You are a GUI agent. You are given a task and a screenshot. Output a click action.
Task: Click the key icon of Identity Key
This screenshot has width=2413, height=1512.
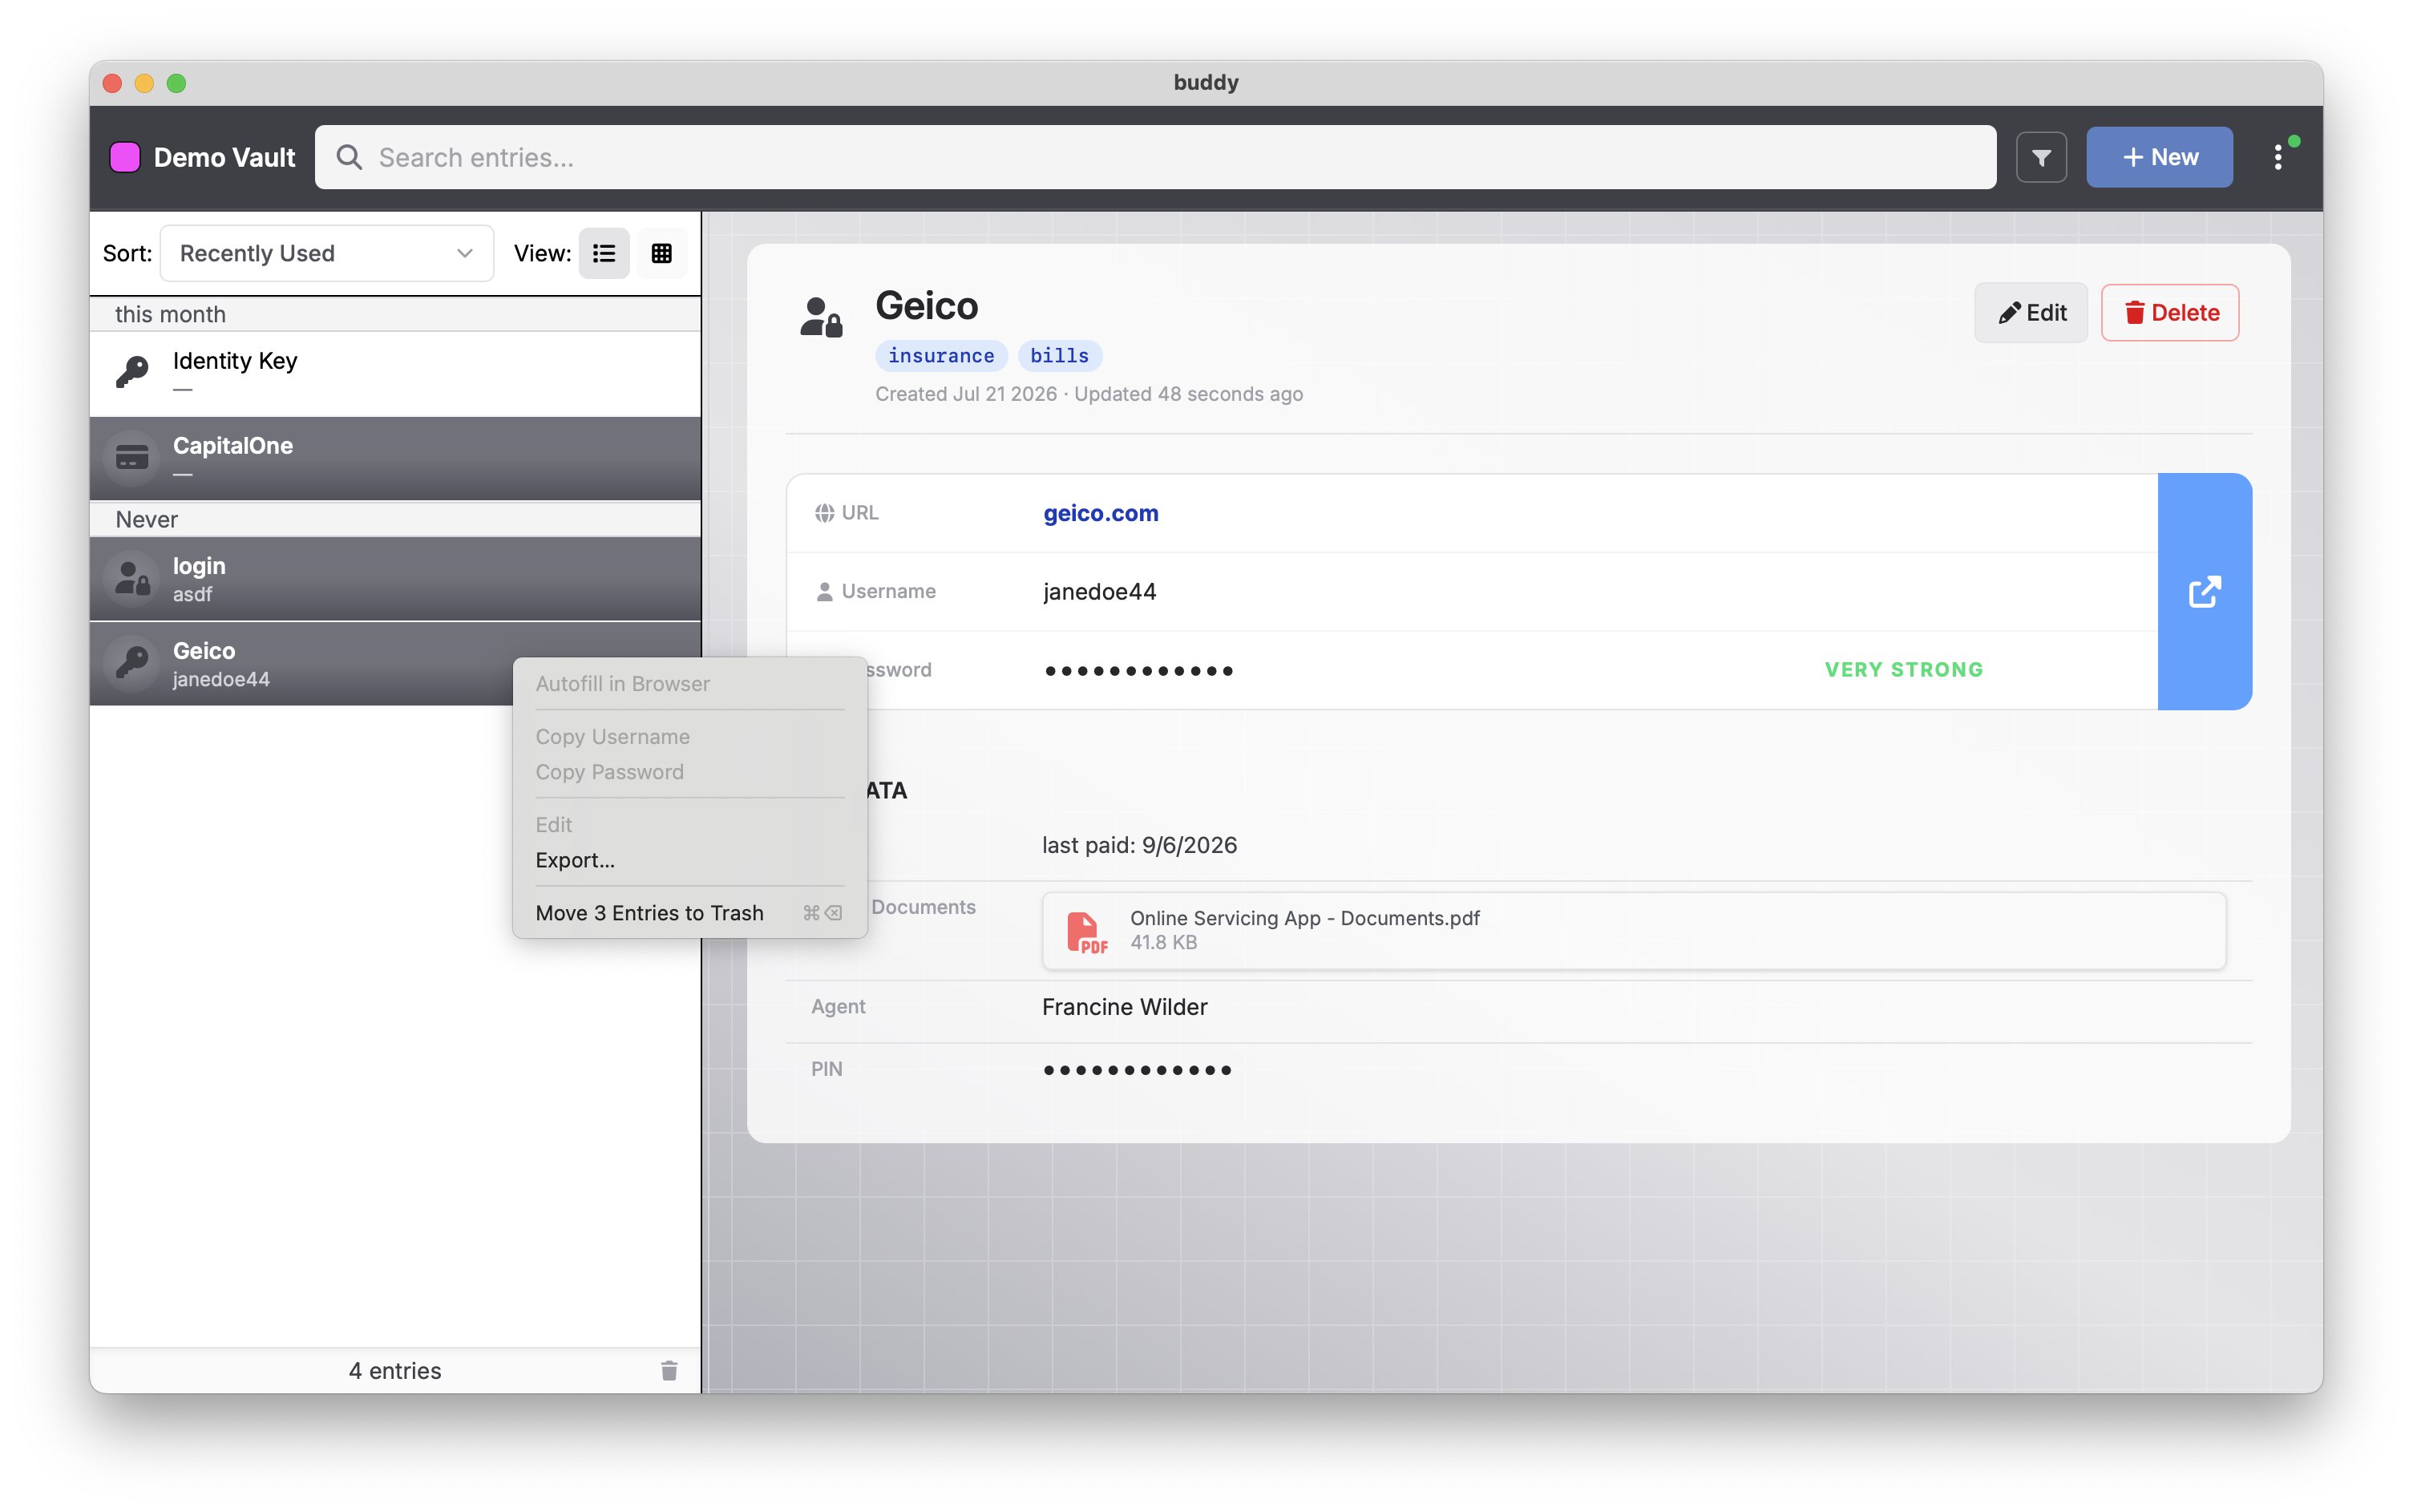[x=132, y=373]
